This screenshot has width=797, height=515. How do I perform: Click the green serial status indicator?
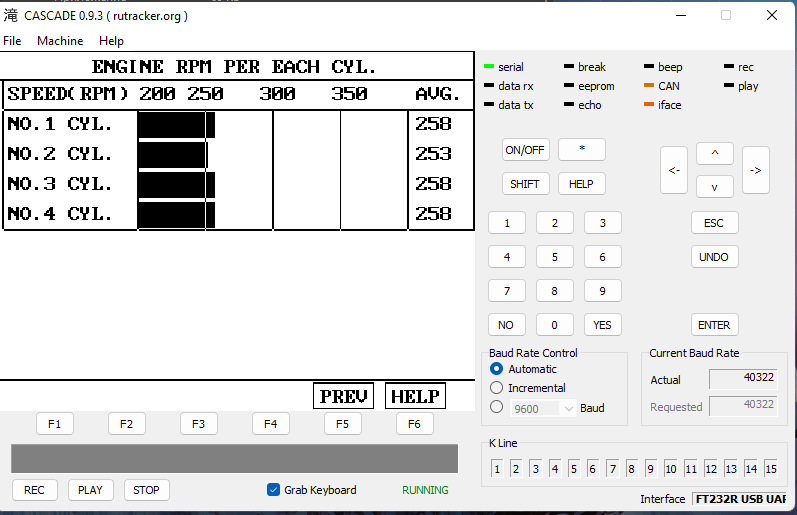click(488, 67)
